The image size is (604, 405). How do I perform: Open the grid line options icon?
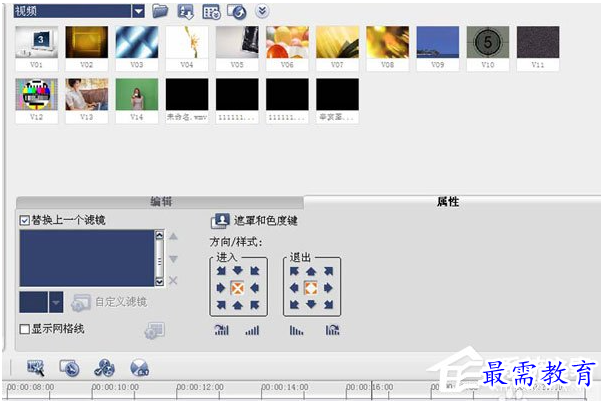click(x=154, y=330)
